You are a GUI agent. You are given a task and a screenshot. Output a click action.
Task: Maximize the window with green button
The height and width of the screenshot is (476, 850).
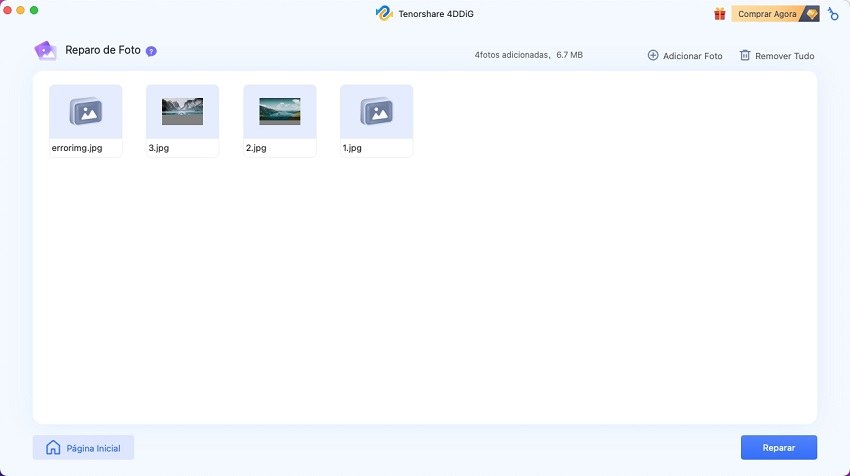pyautogui.click(x=34, y=10)
